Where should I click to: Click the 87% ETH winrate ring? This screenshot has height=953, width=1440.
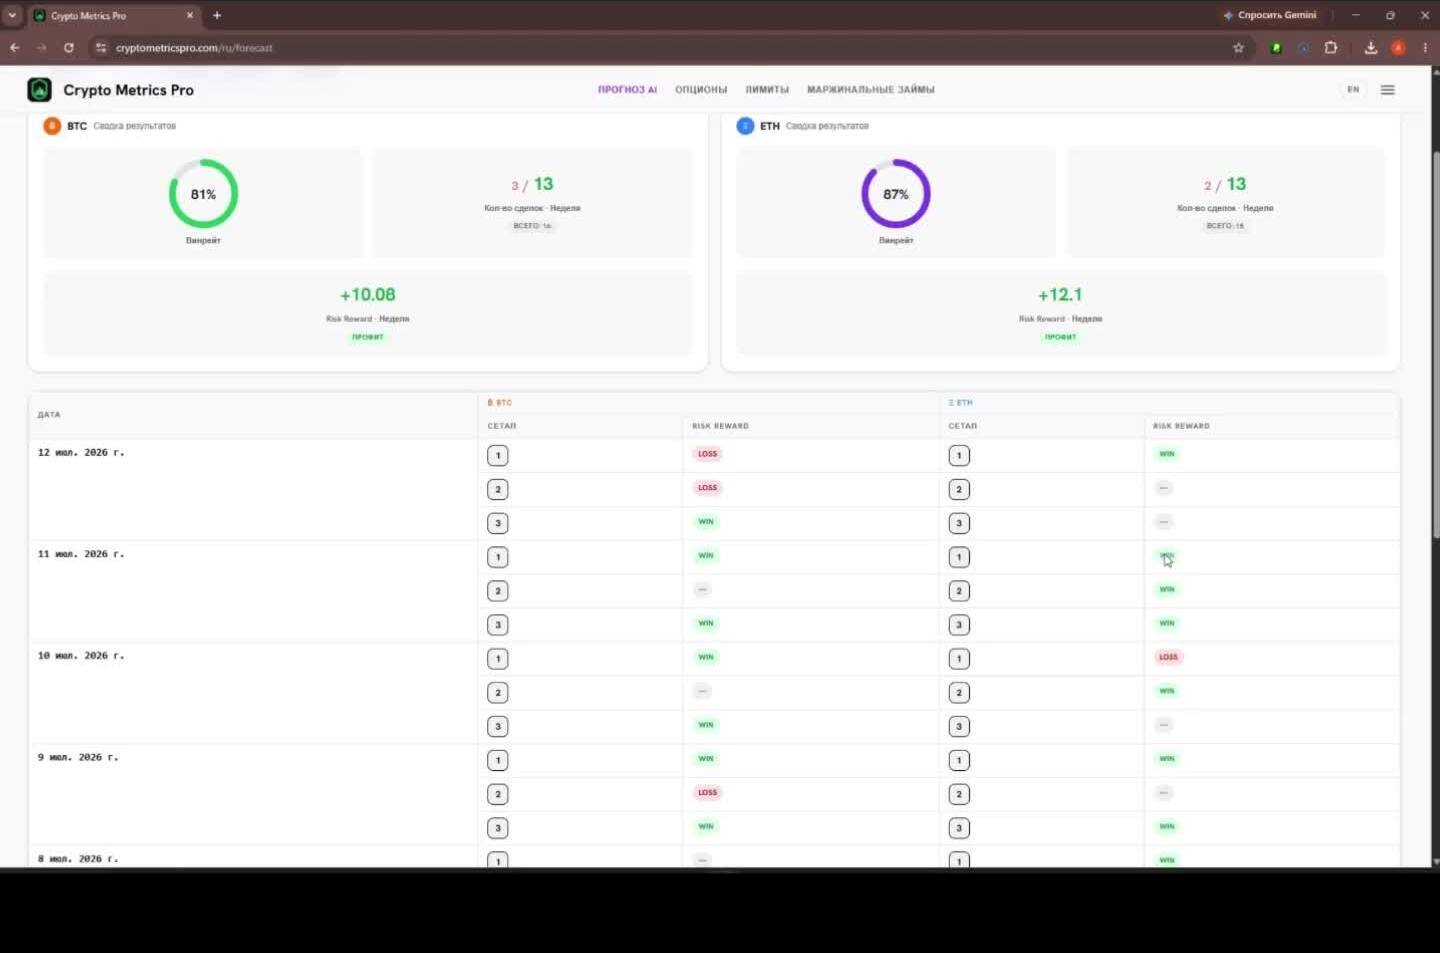click(896, 194)
